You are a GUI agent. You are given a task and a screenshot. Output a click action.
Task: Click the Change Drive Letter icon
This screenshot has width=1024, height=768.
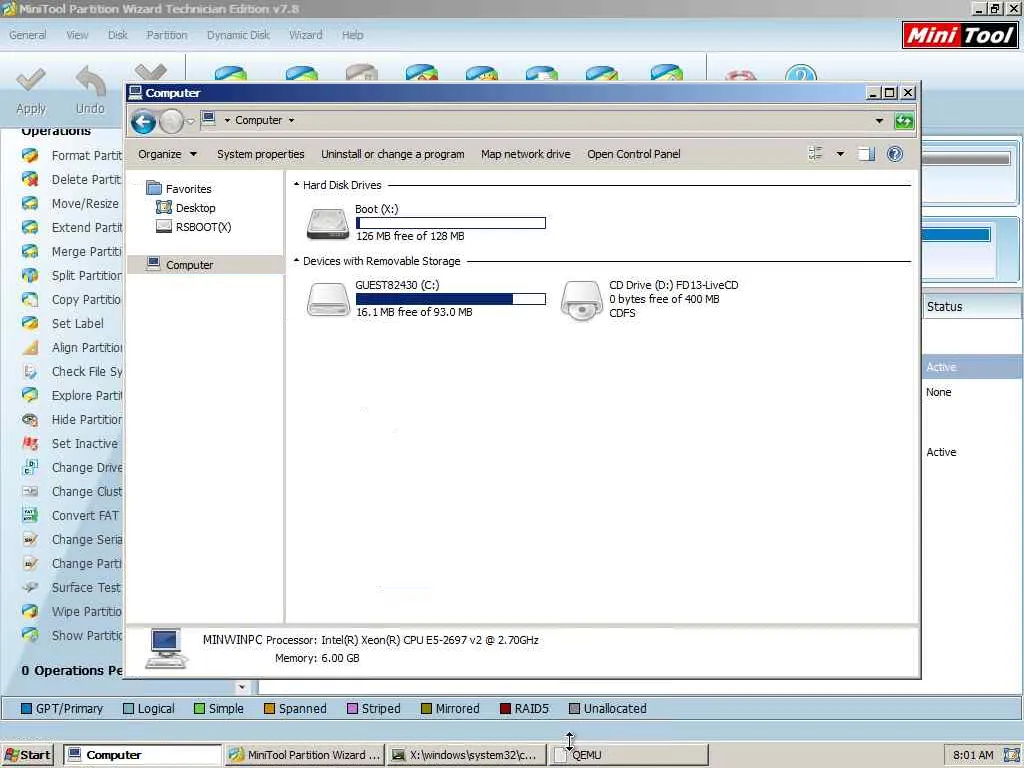tap(30, 467)
